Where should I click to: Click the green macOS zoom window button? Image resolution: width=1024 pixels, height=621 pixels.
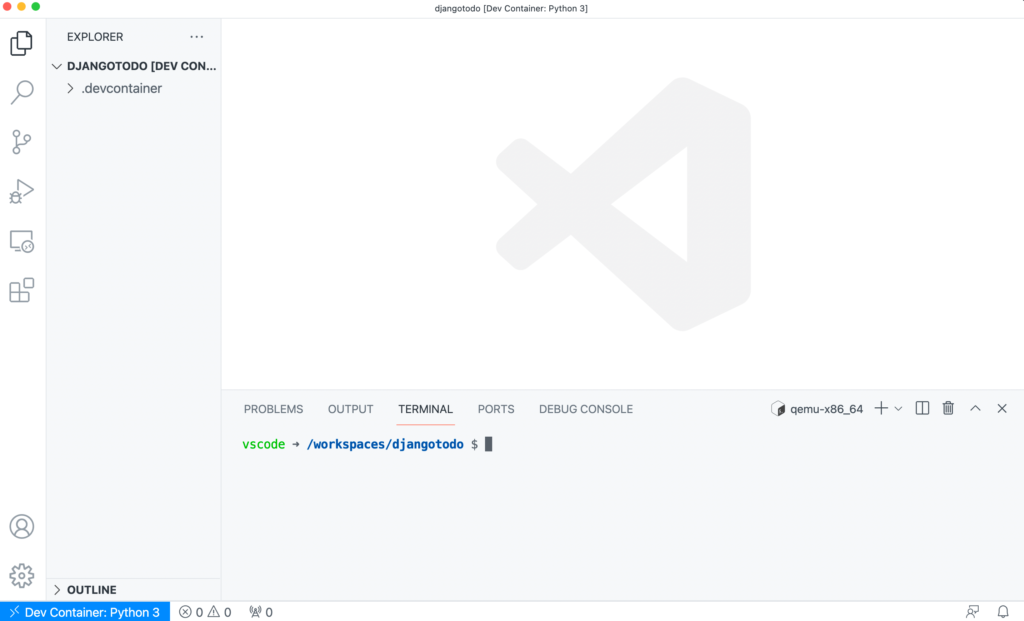pyautogui.click(x=36, y=7)
